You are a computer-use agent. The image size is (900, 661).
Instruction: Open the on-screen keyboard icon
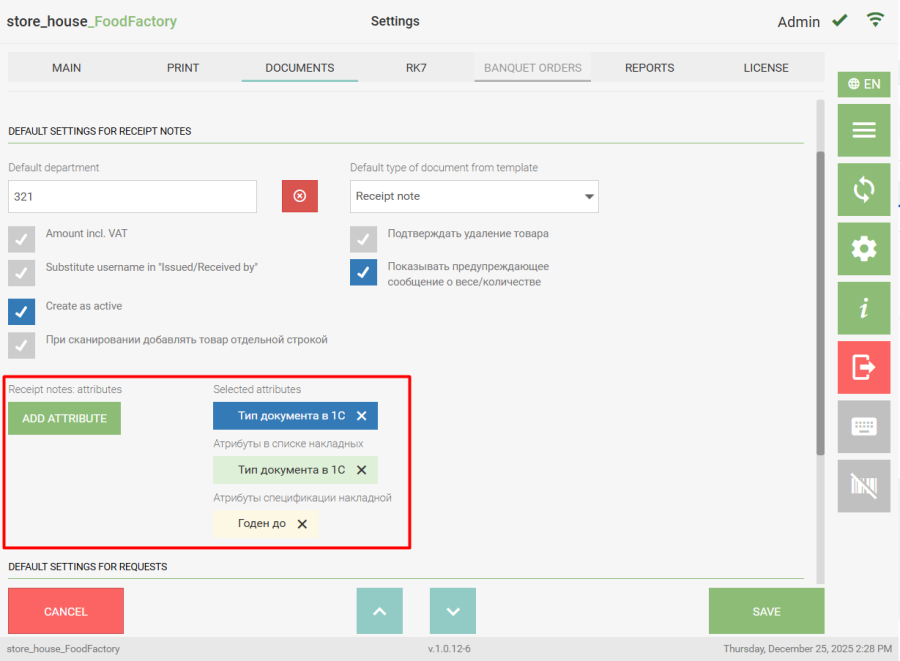[863, 427]
